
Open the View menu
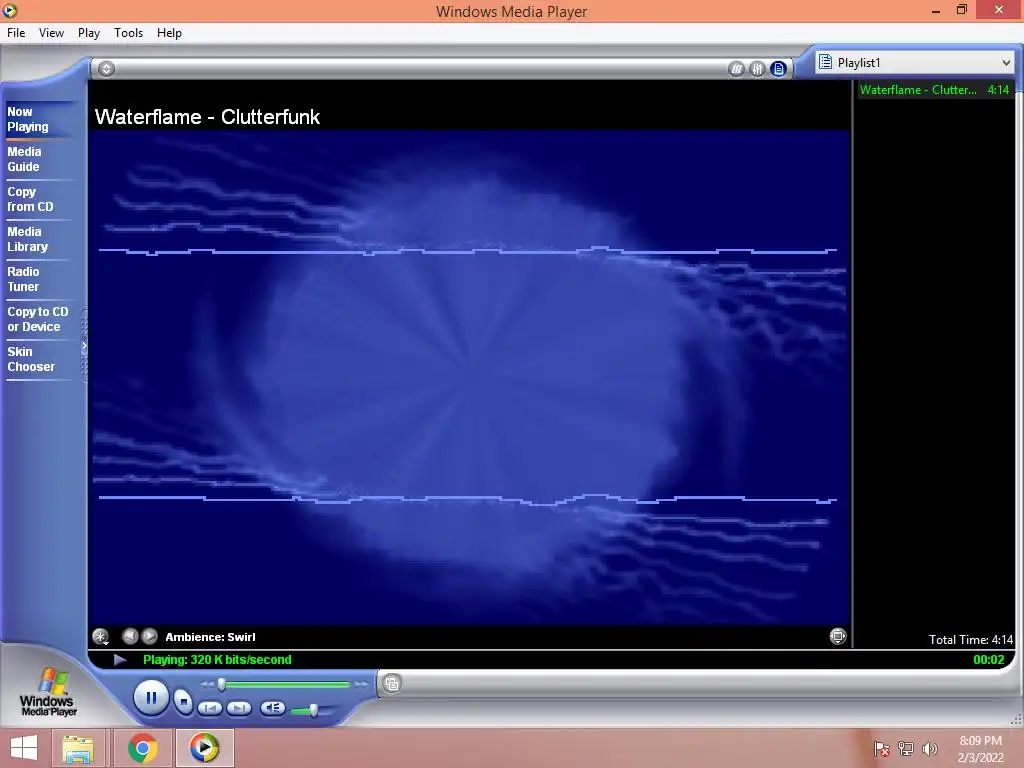(x=51, y=33)
